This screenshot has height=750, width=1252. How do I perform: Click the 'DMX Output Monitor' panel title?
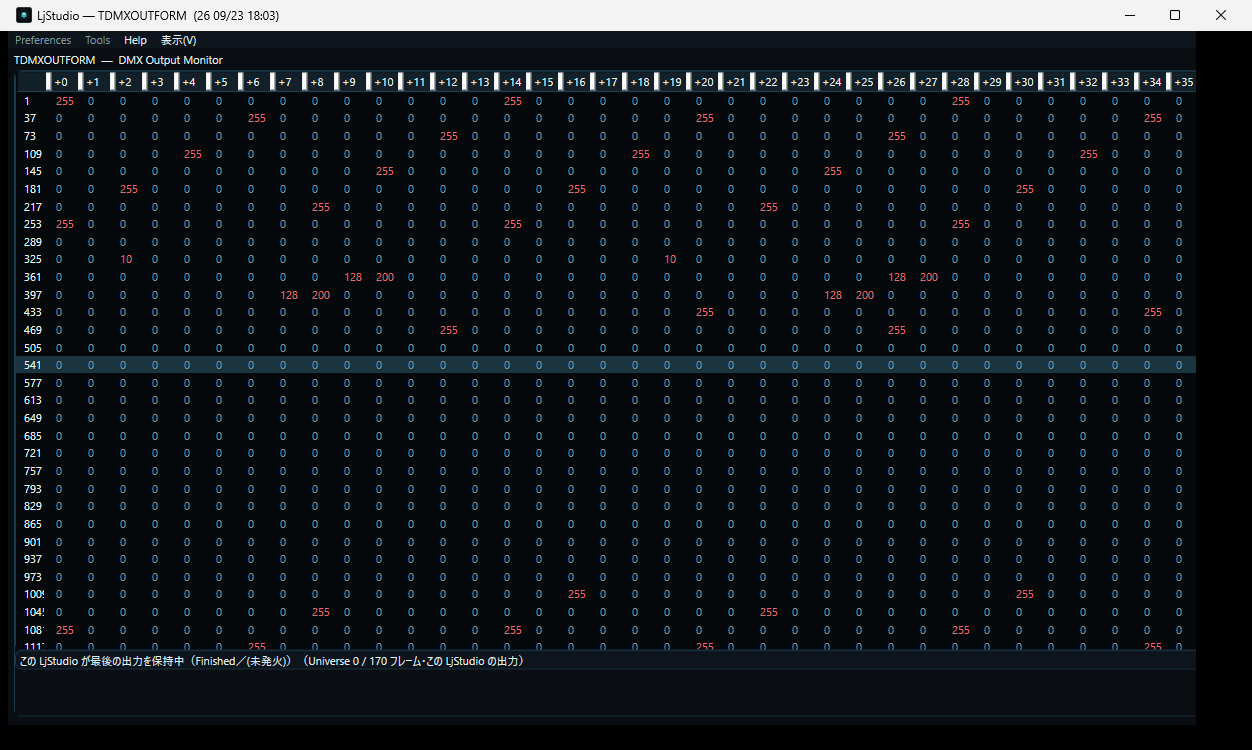[x=170, y=60]
